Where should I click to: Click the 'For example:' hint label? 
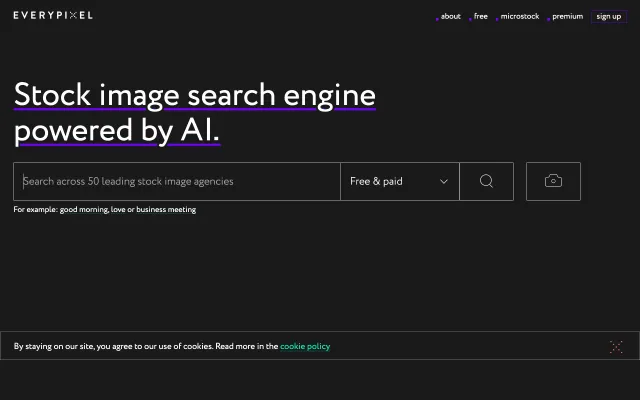(x=35, y=210)
